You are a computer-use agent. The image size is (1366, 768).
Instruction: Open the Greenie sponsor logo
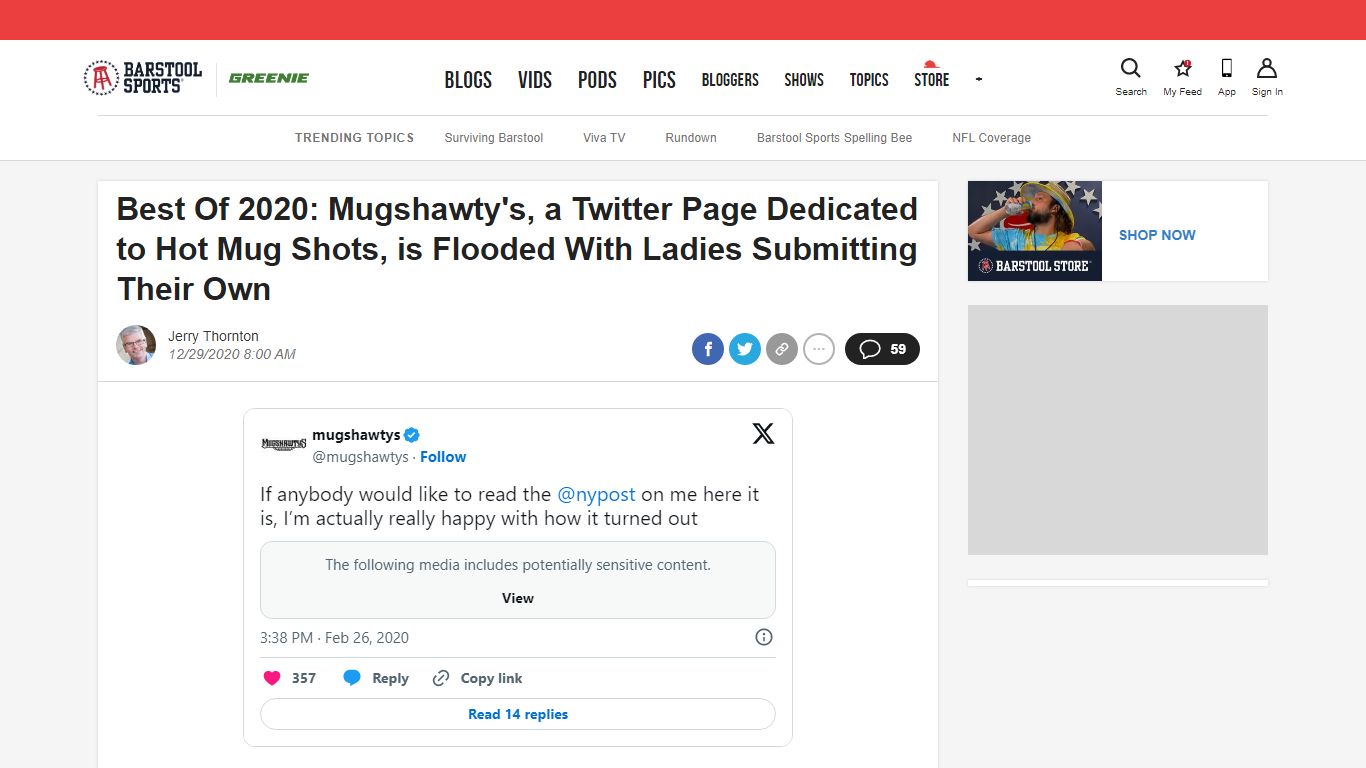(x=269, y=78)
